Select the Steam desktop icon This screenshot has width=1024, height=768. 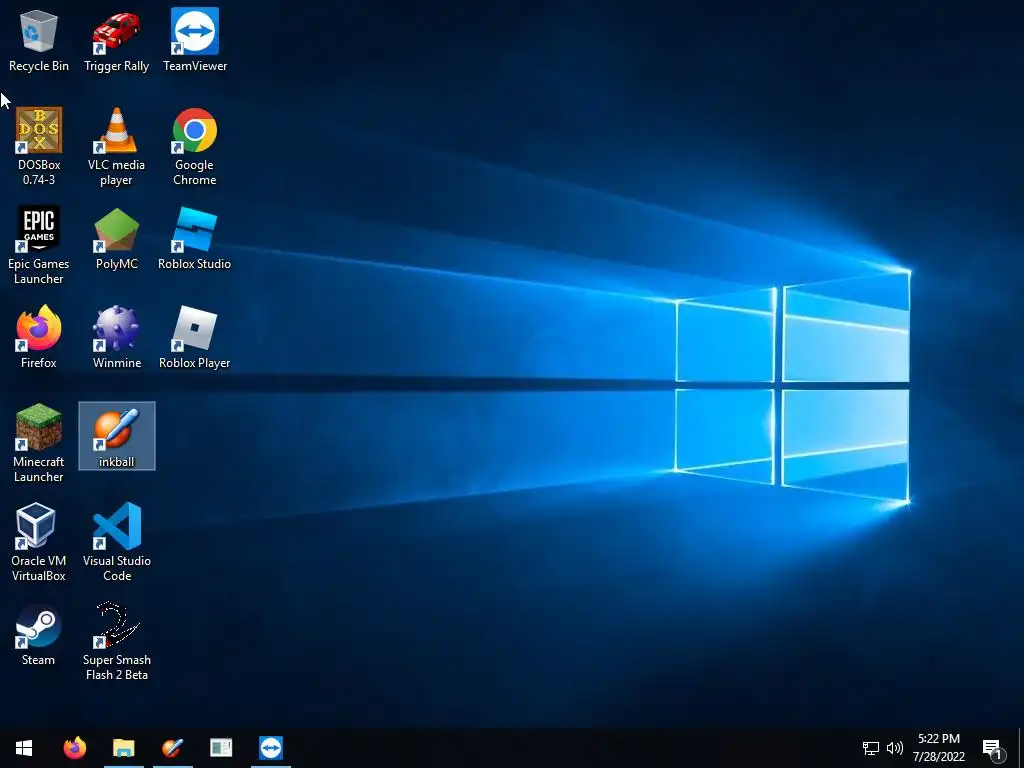(39, 635)
